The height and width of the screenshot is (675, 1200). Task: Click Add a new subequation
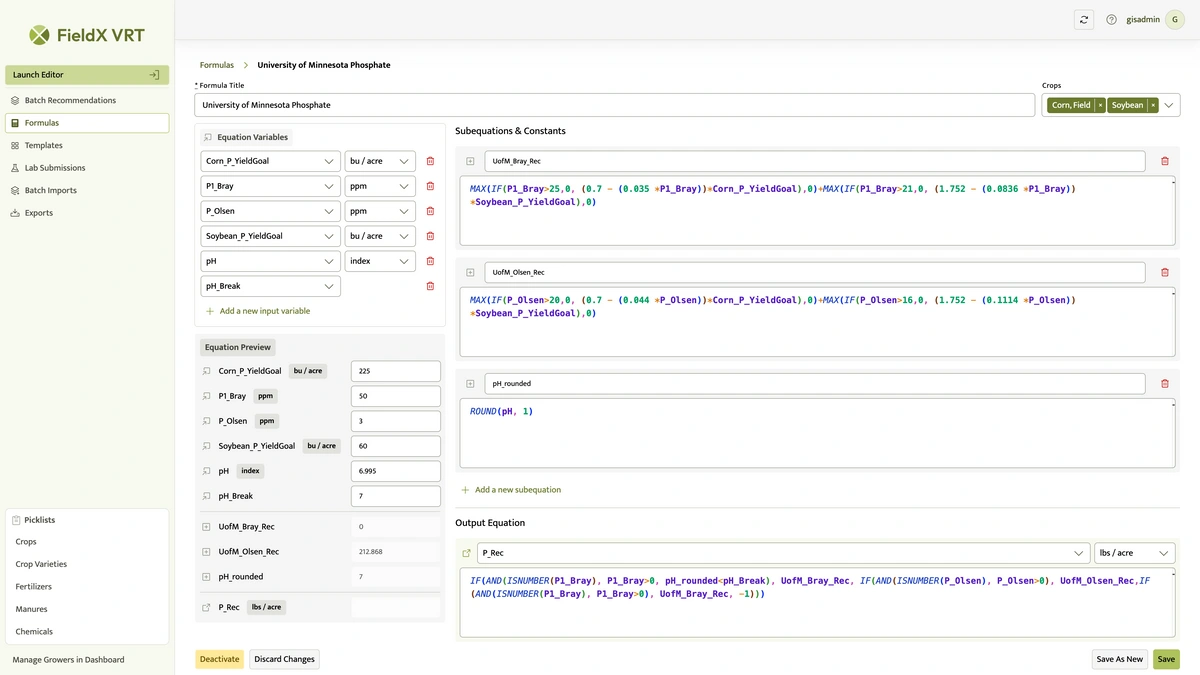click(511, 490)
